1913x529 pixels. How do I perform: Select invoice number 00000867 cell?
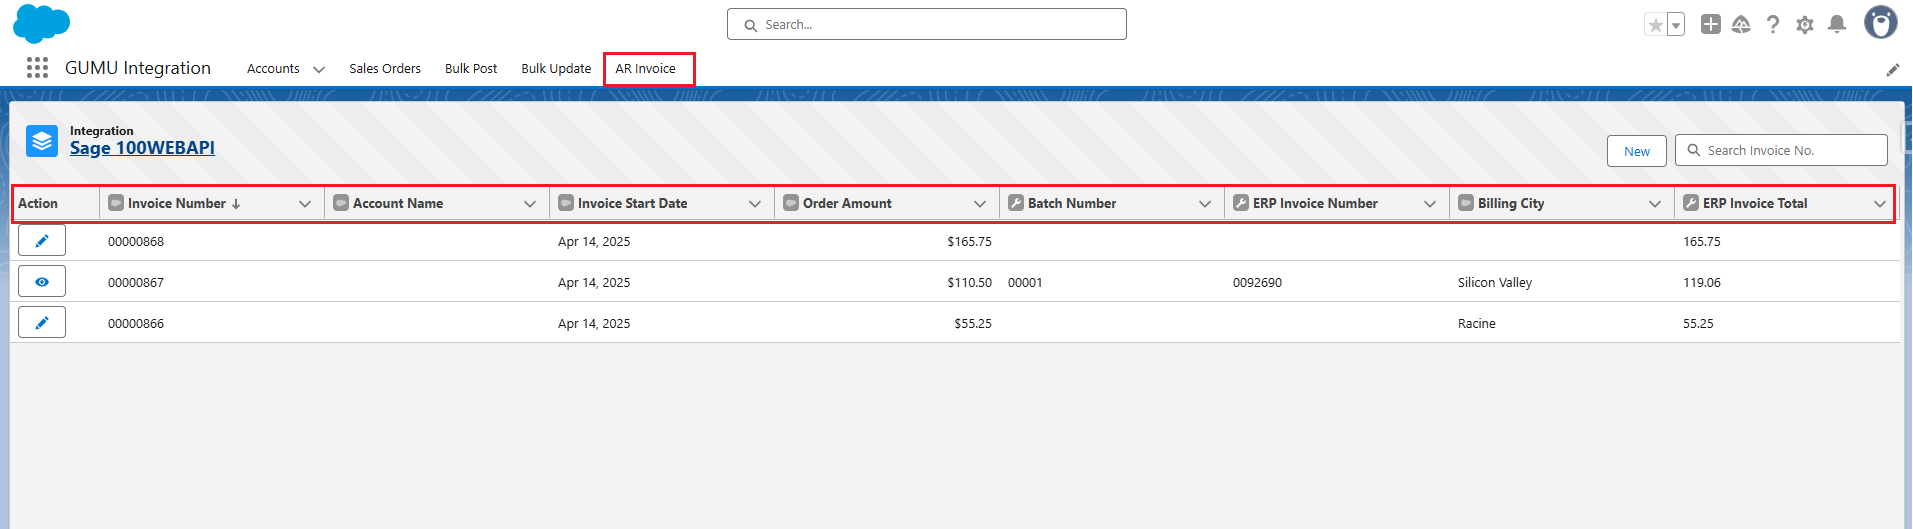[136, 283]
